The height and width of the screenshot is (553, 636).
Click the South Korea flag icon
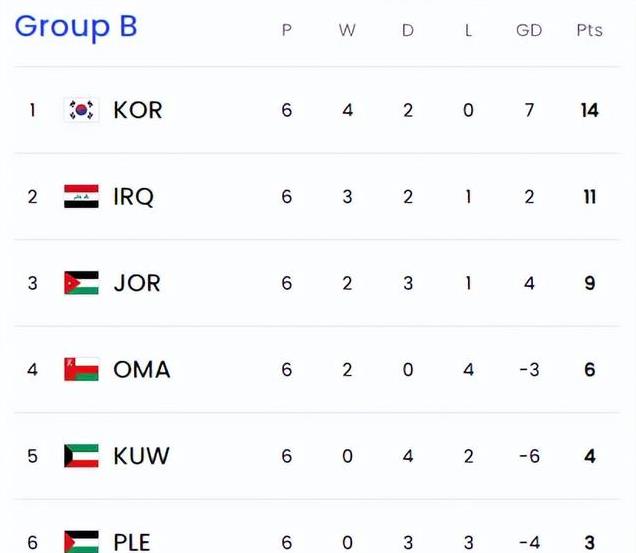pos(81,110)
